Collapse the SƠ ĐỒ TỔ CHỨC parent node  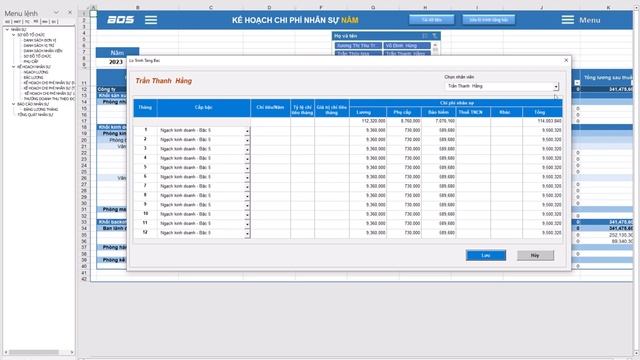point(13,35)
